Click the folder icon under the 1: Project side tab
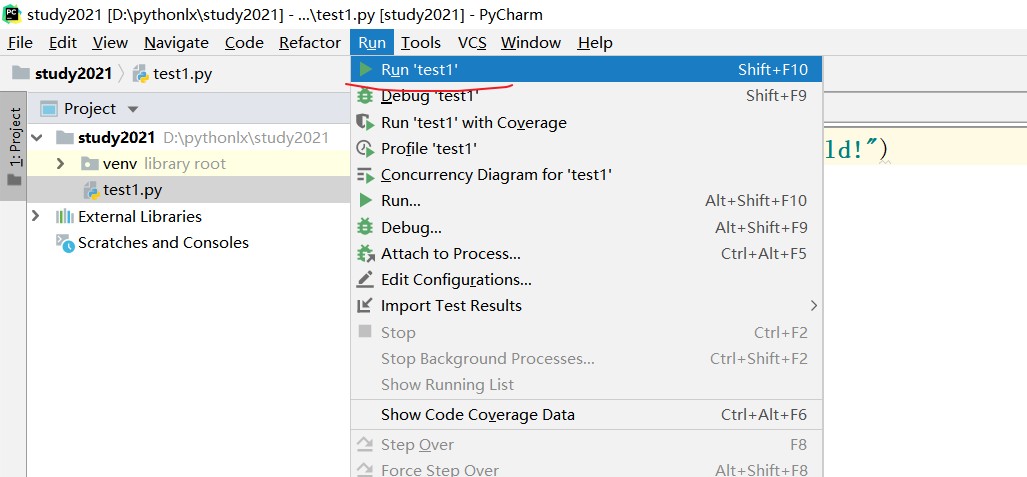This screenshot has width=1027, height=477. pyautogui.click(x=14, y=180)
